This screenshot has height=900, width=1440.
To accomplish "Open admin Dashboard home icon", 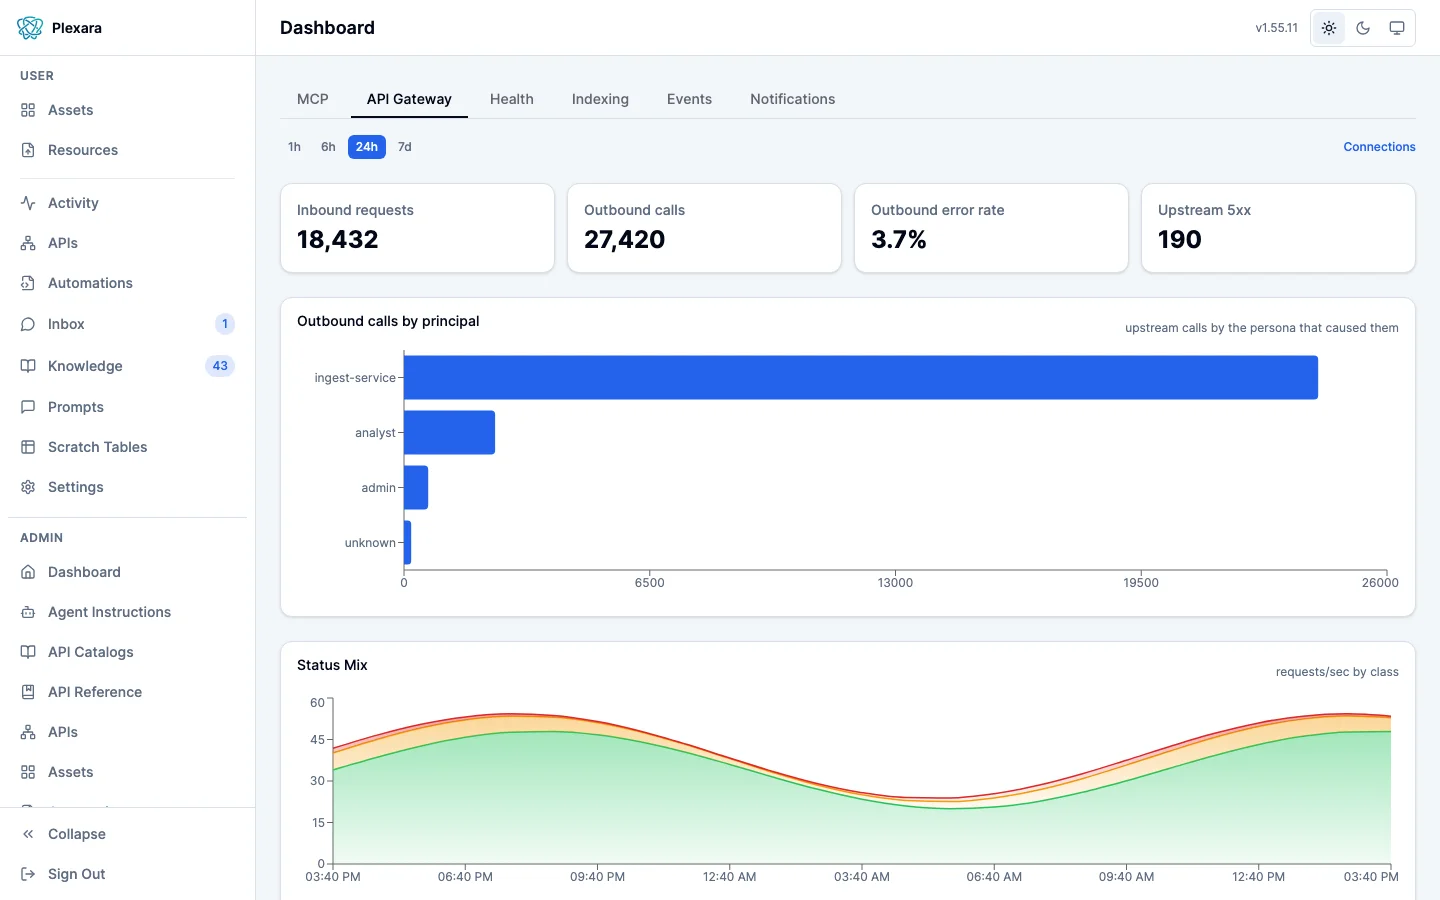I will tap(28, 572).
